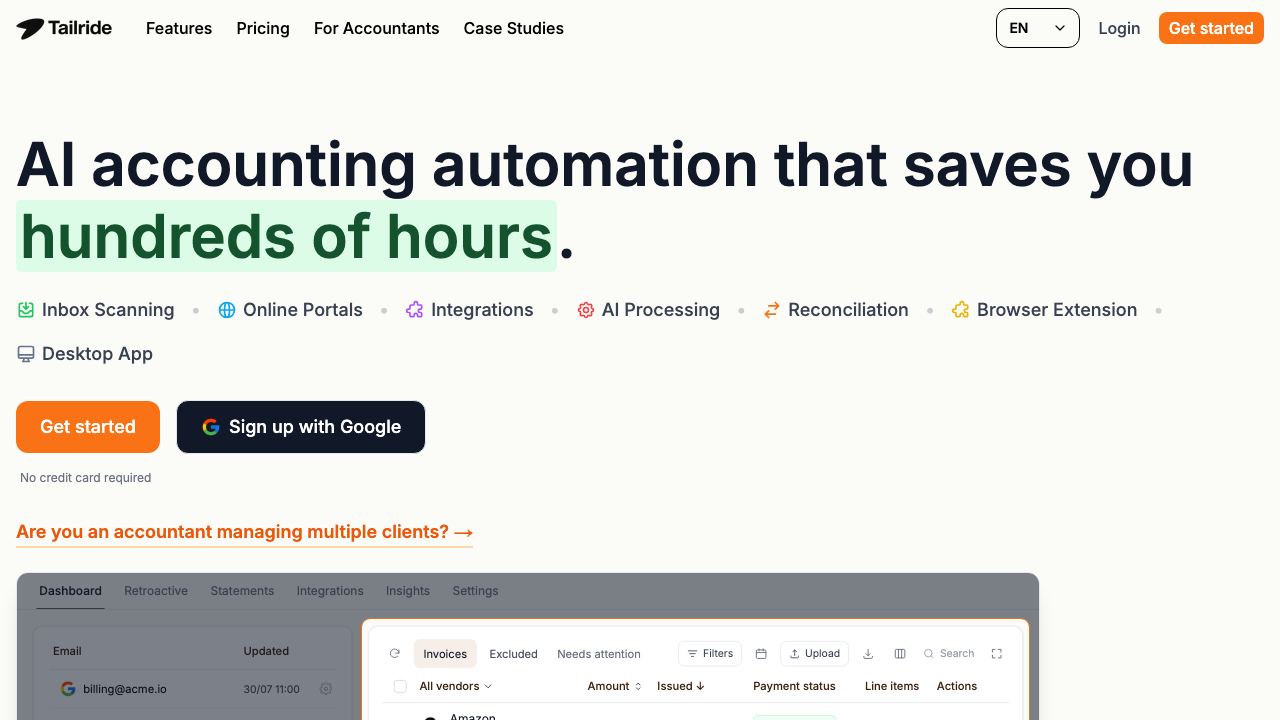
Task: Click the AI Processing feature label
Action: 661,310
